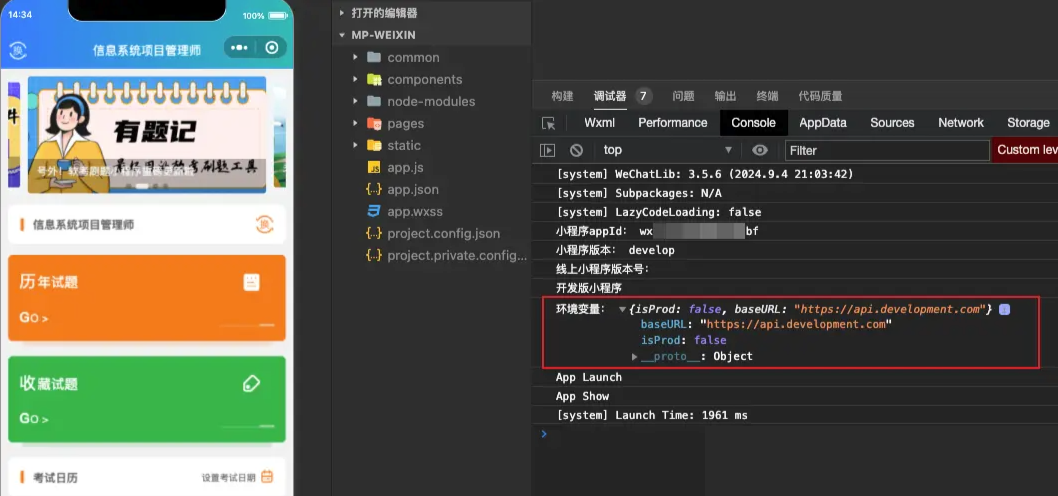Viewport: 1058px width, 496px height.
Task: Switch to 代码质量 tab
Action: point(820,96)
